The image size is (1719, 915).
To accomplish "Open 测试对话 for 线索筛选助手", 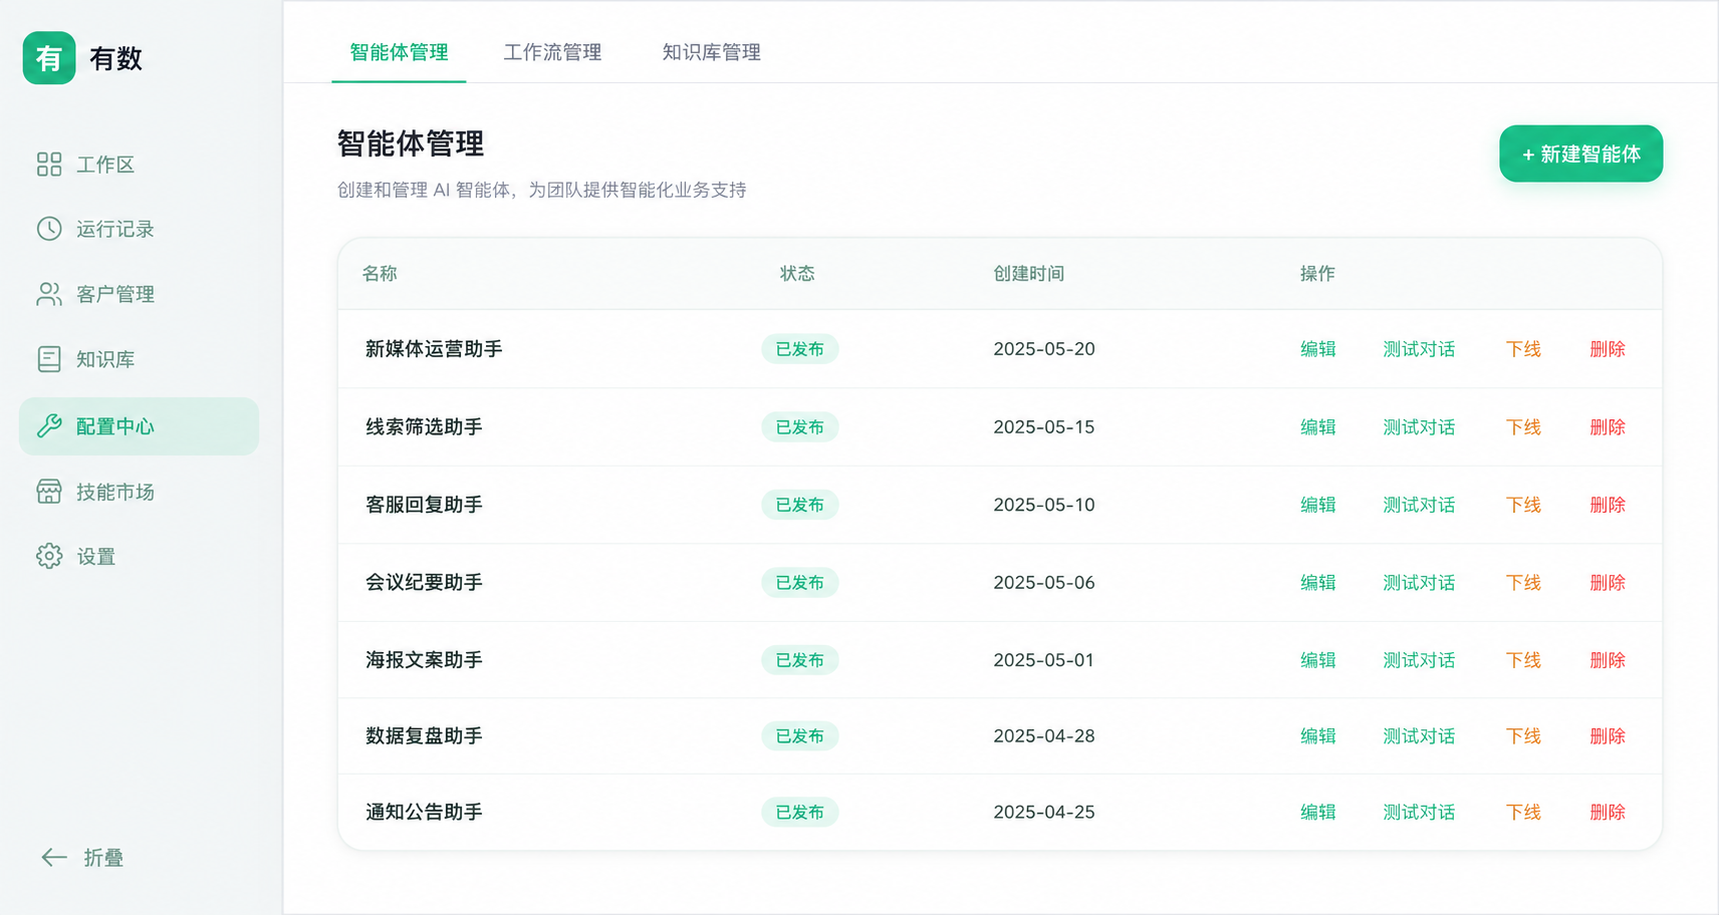I will click(x=1419, y=427).
